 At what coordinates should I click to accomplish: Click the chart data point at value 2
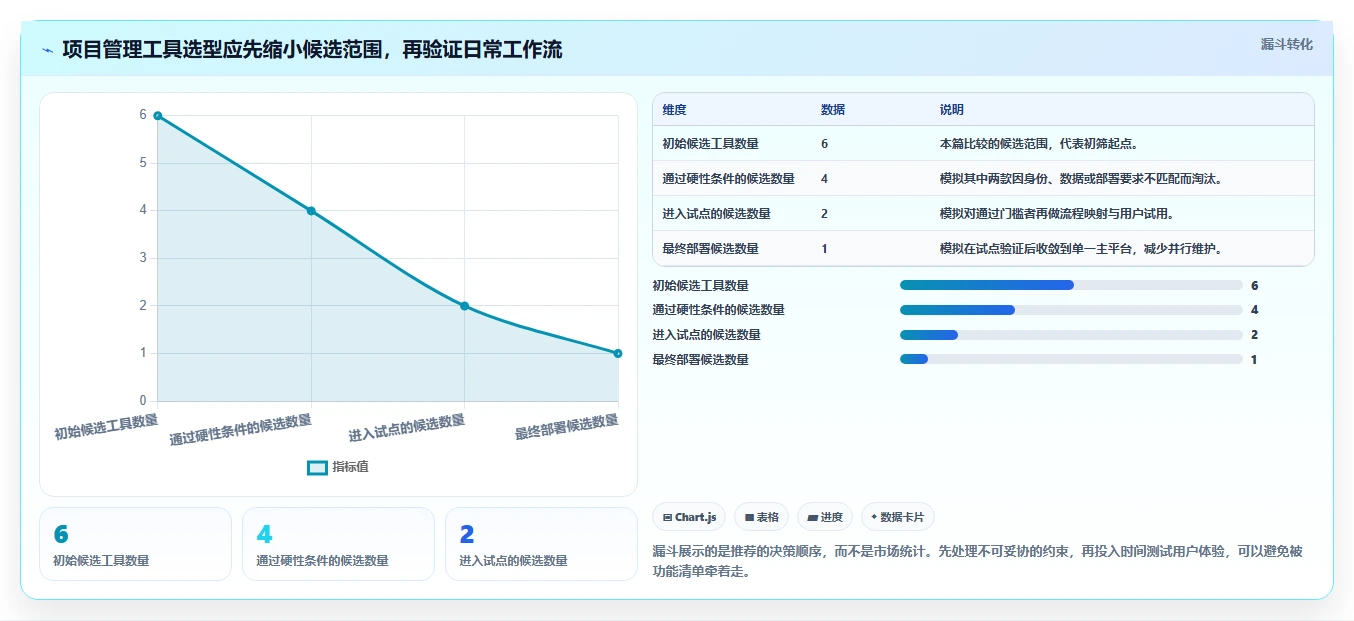(464, 306)
